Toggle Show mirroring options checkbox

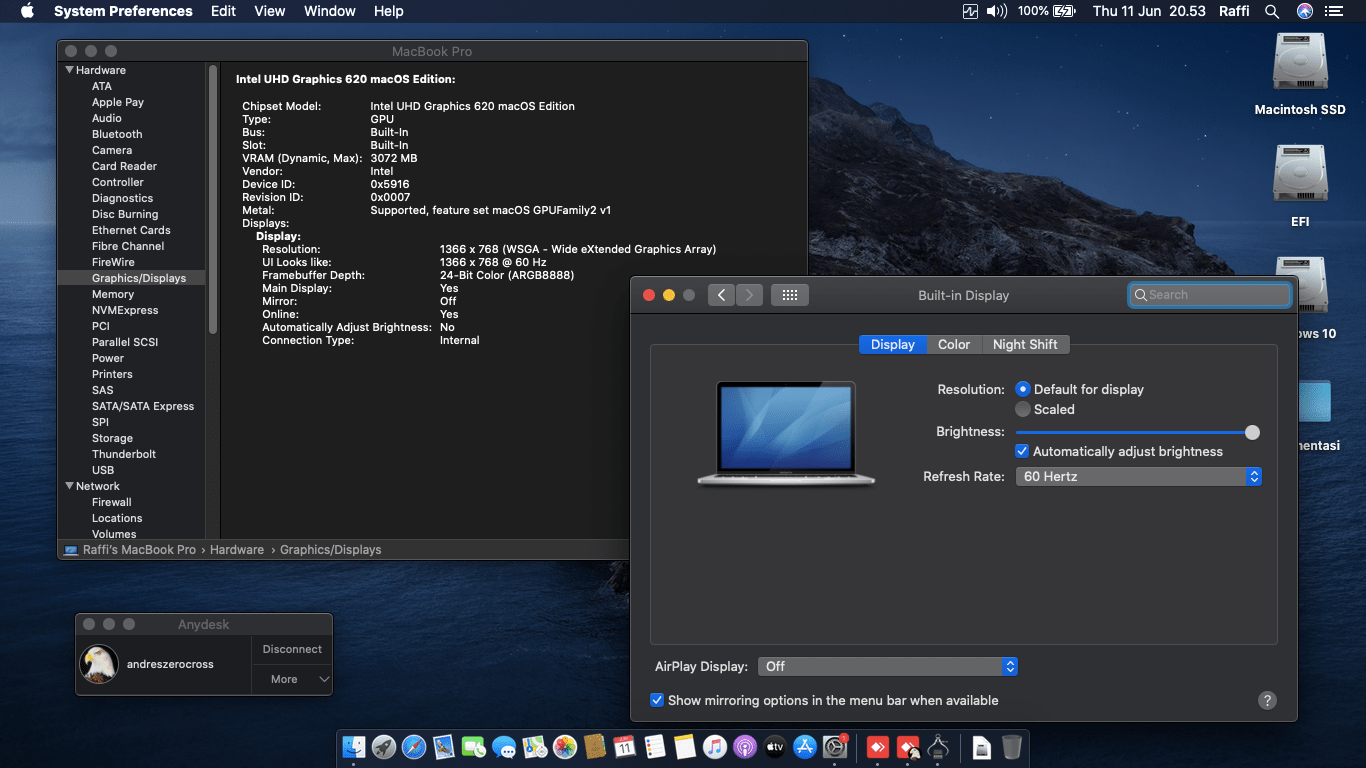click(657, 700)
